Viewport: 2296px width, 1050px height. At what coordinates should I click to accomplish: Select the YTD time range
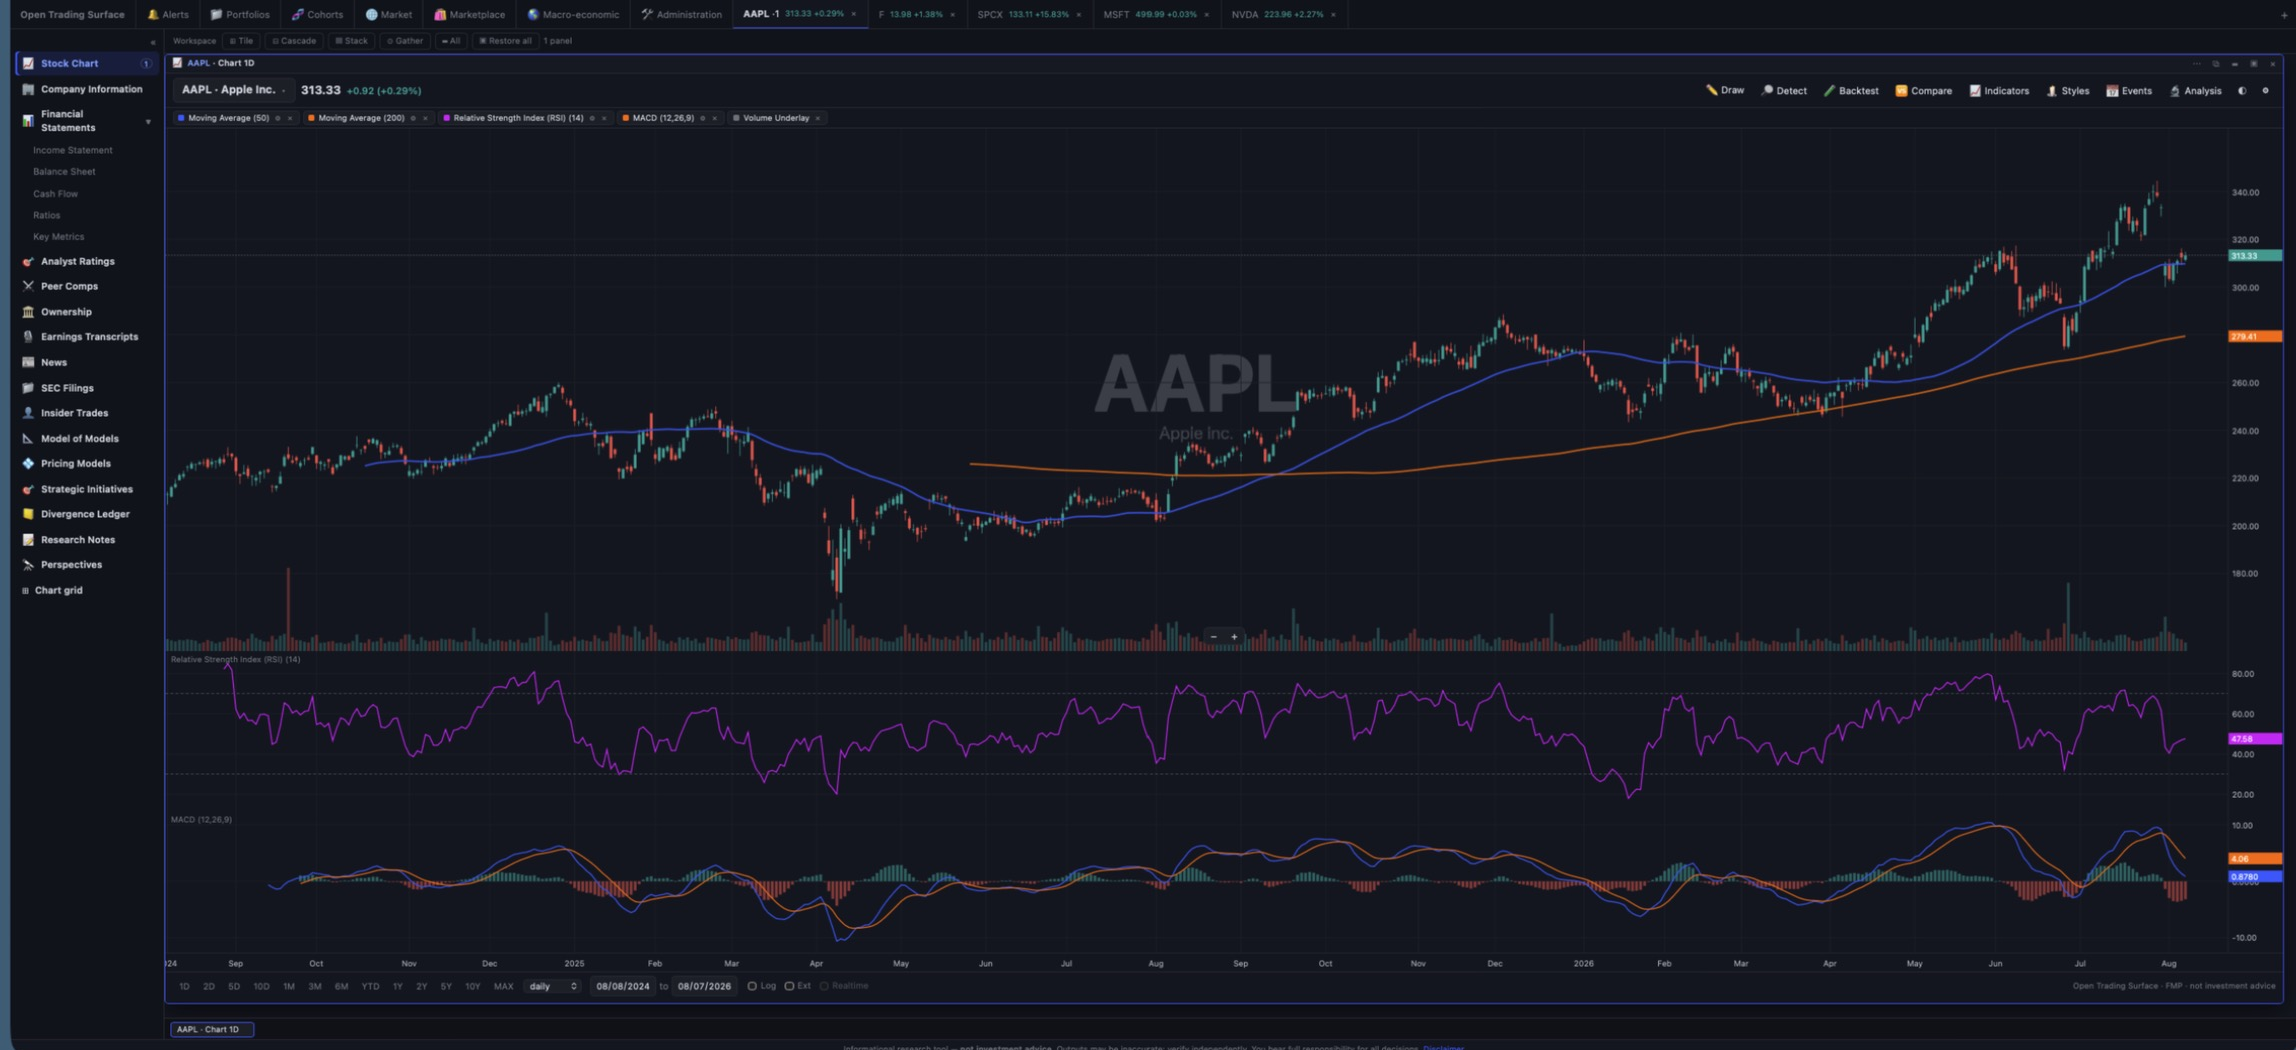point(370,986)
